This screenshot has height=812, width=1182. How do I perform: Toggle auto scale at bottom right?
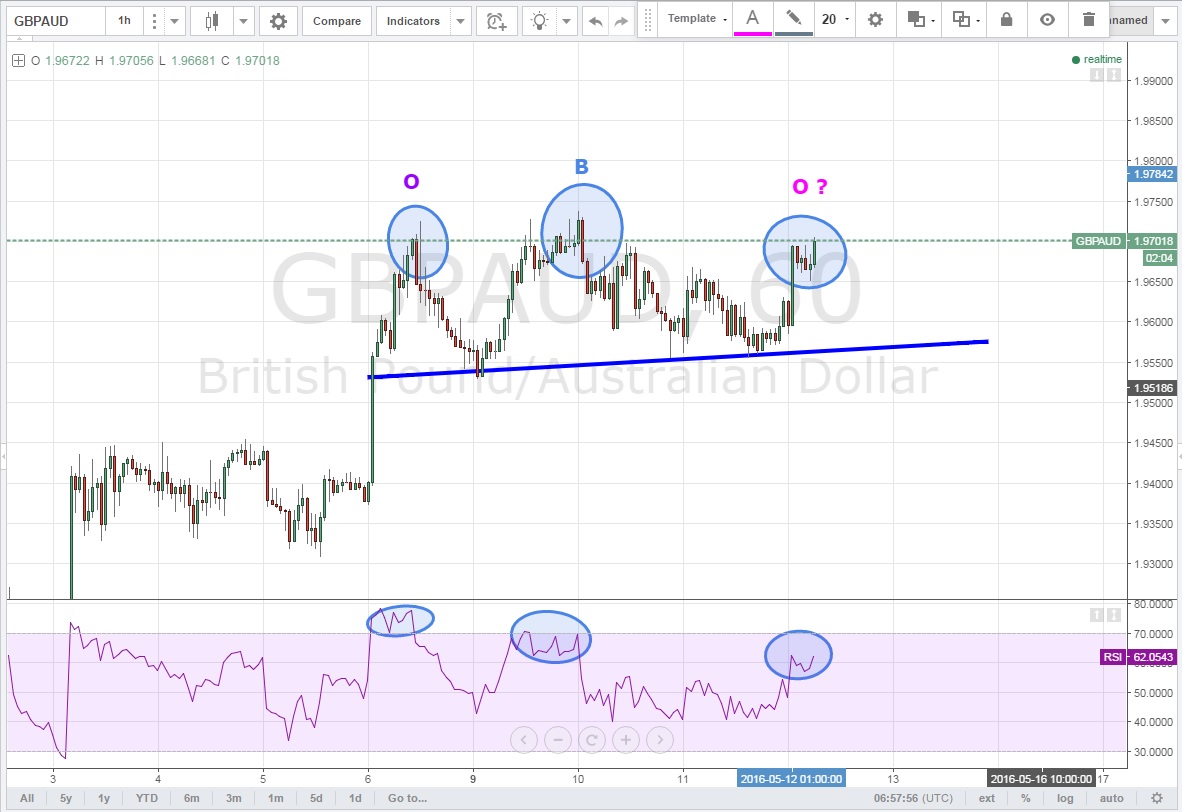point(1111,798)
